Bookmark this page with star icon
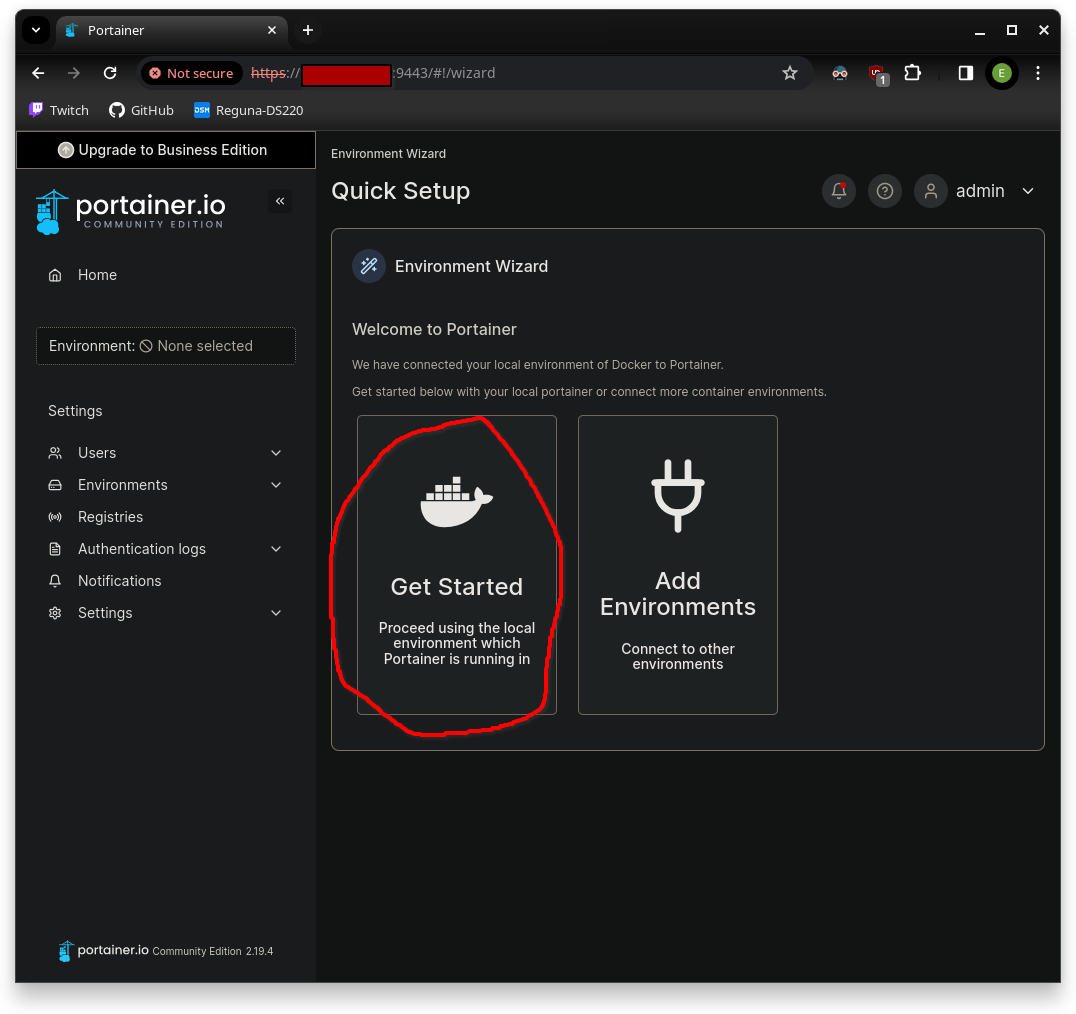The height and width of the screenshot is (1014, 1076). pyautogui.click(x=789, y=73)
